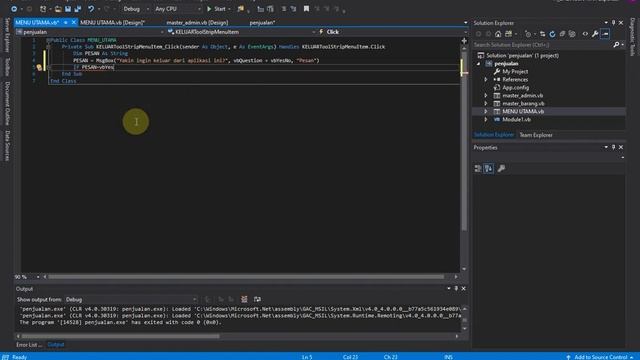Click the Solution Explorer search magnifier icon
This screenshot has height=360, width=640.
point(616,44)
